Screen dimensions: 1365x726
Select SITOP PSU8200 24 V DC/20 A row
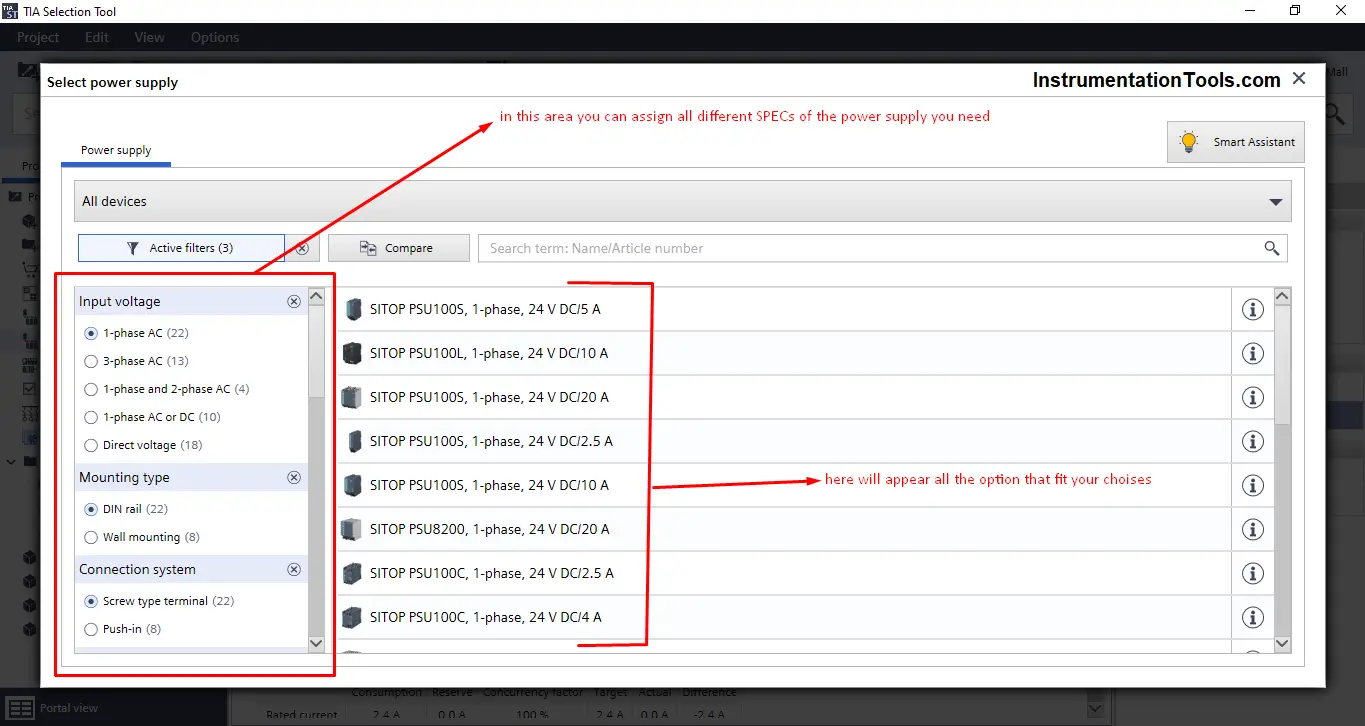[x=784, y=529]
